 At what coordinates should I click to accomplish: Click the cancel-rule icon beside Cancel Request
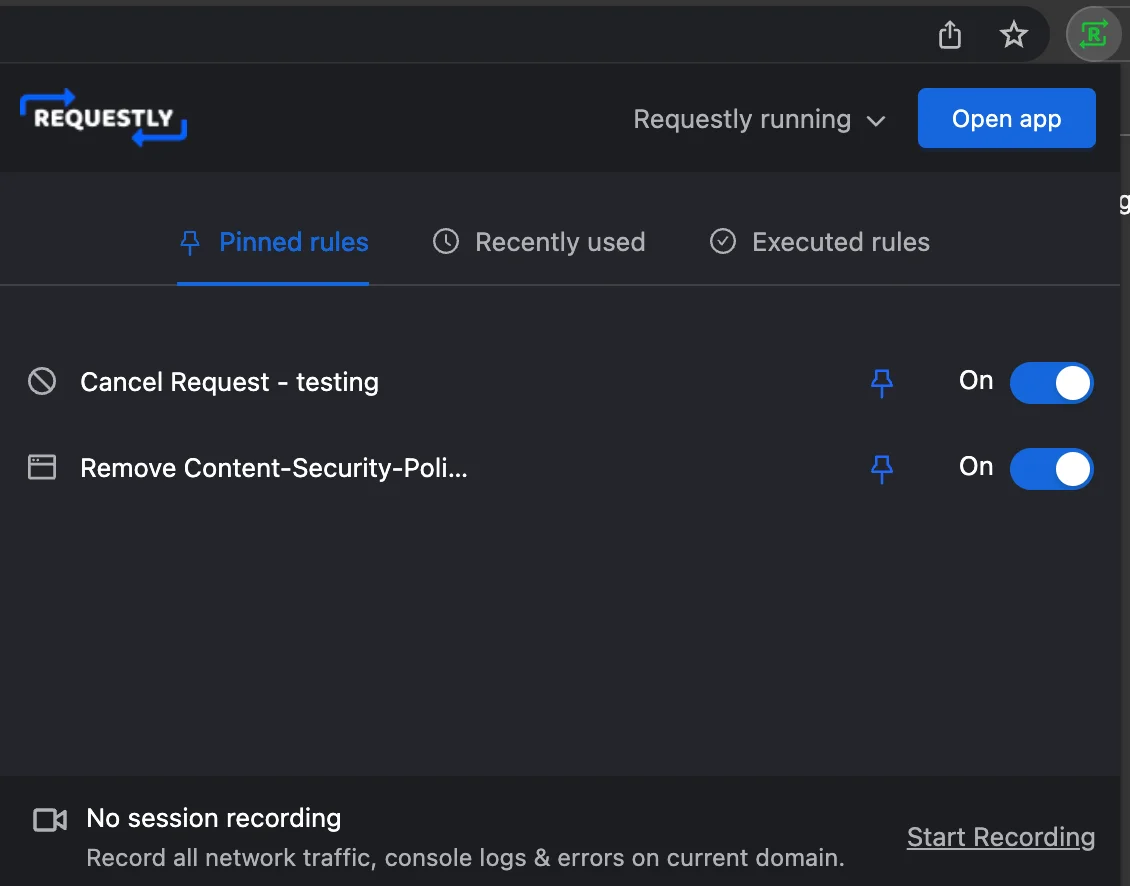pyautogui.click(x=42, y=381)
